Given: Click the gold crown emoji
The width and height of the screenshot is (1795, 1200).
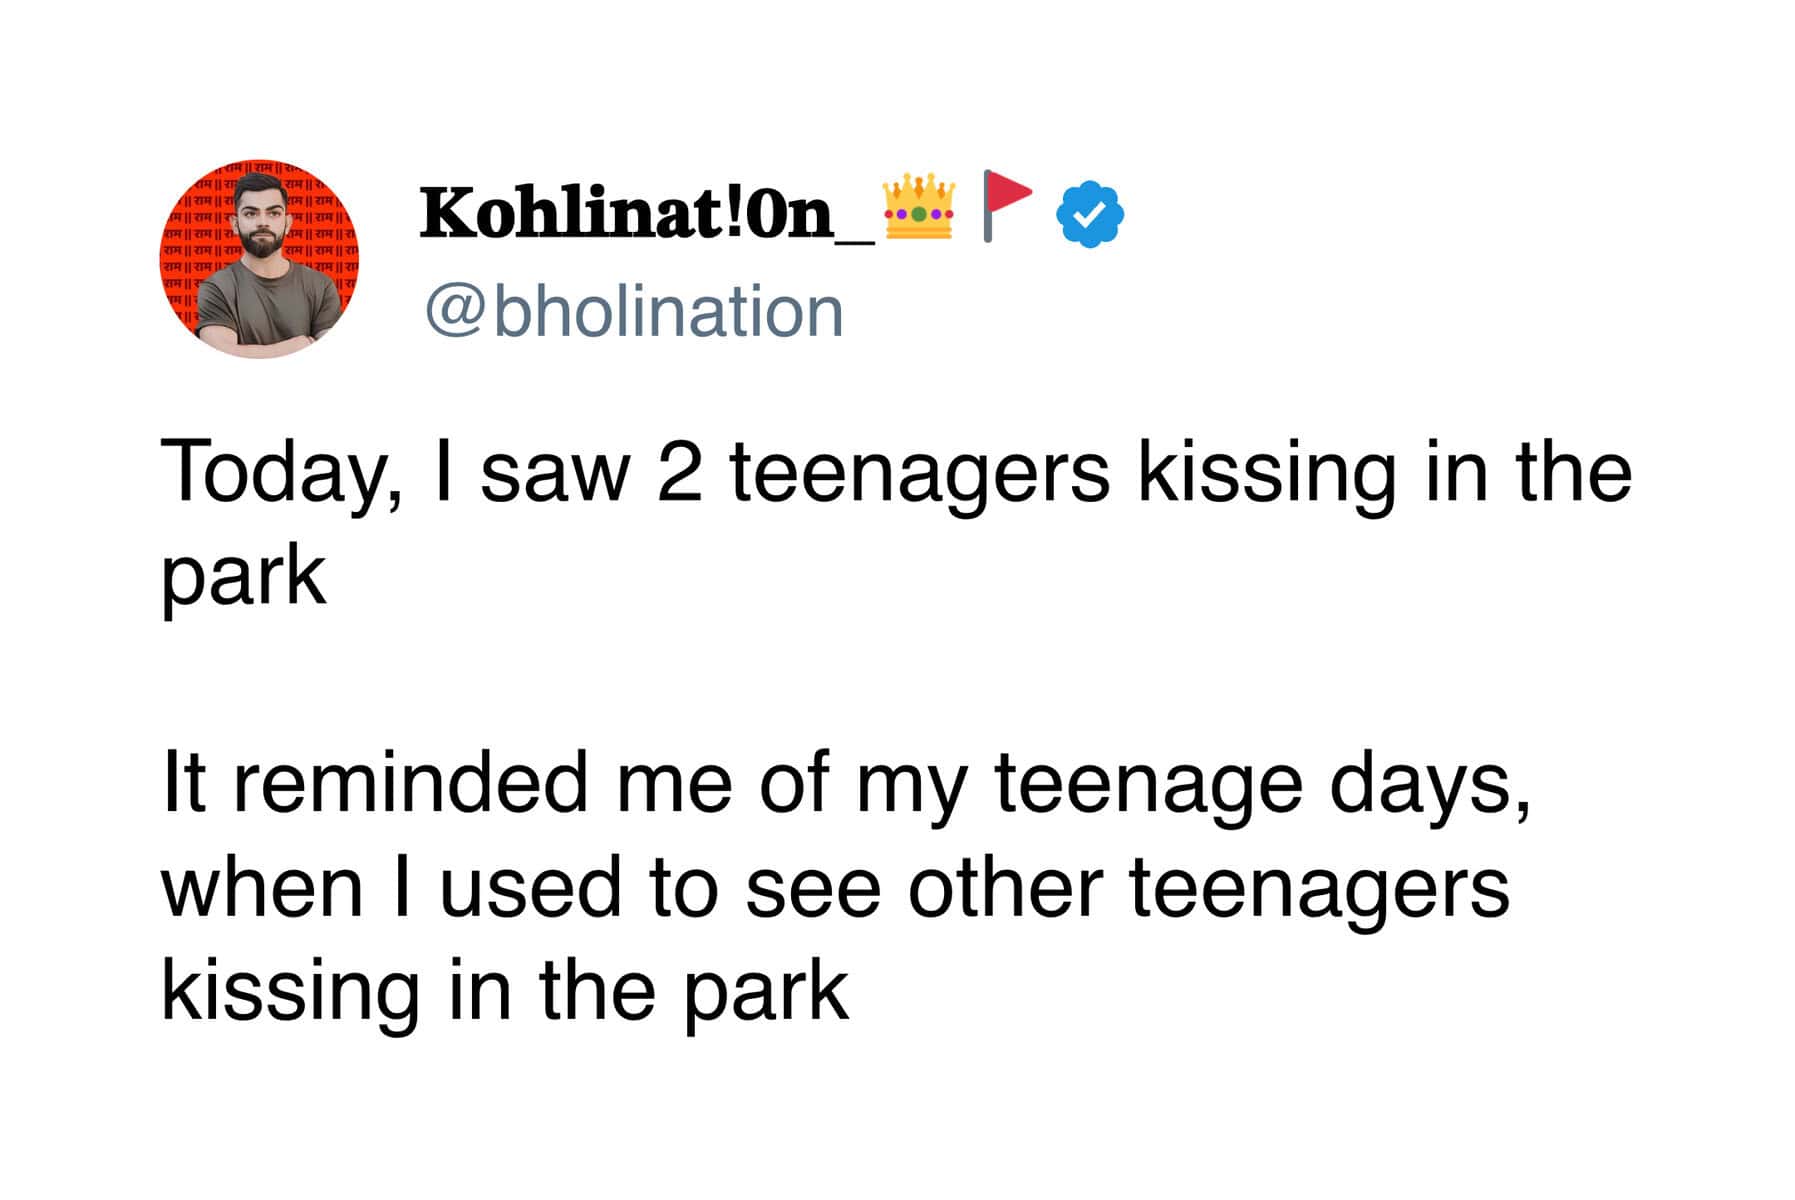Looking at the screenshot, I should click(919, 207).
